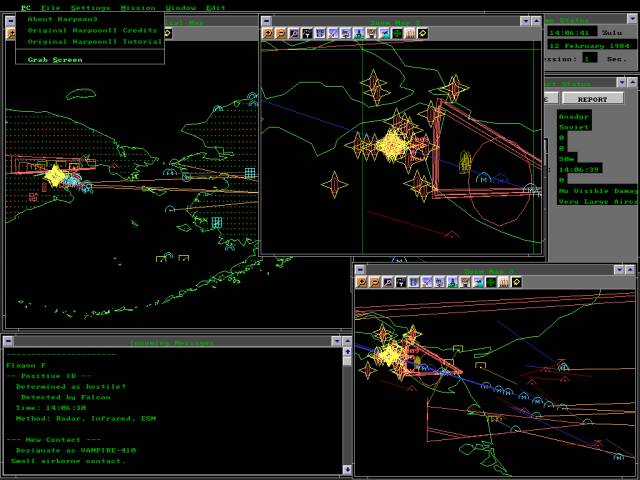This screenshot has height=480, width=640.
Task: Click the Incoming Messages scrollbar up arrow
Action: click(347, 352)
